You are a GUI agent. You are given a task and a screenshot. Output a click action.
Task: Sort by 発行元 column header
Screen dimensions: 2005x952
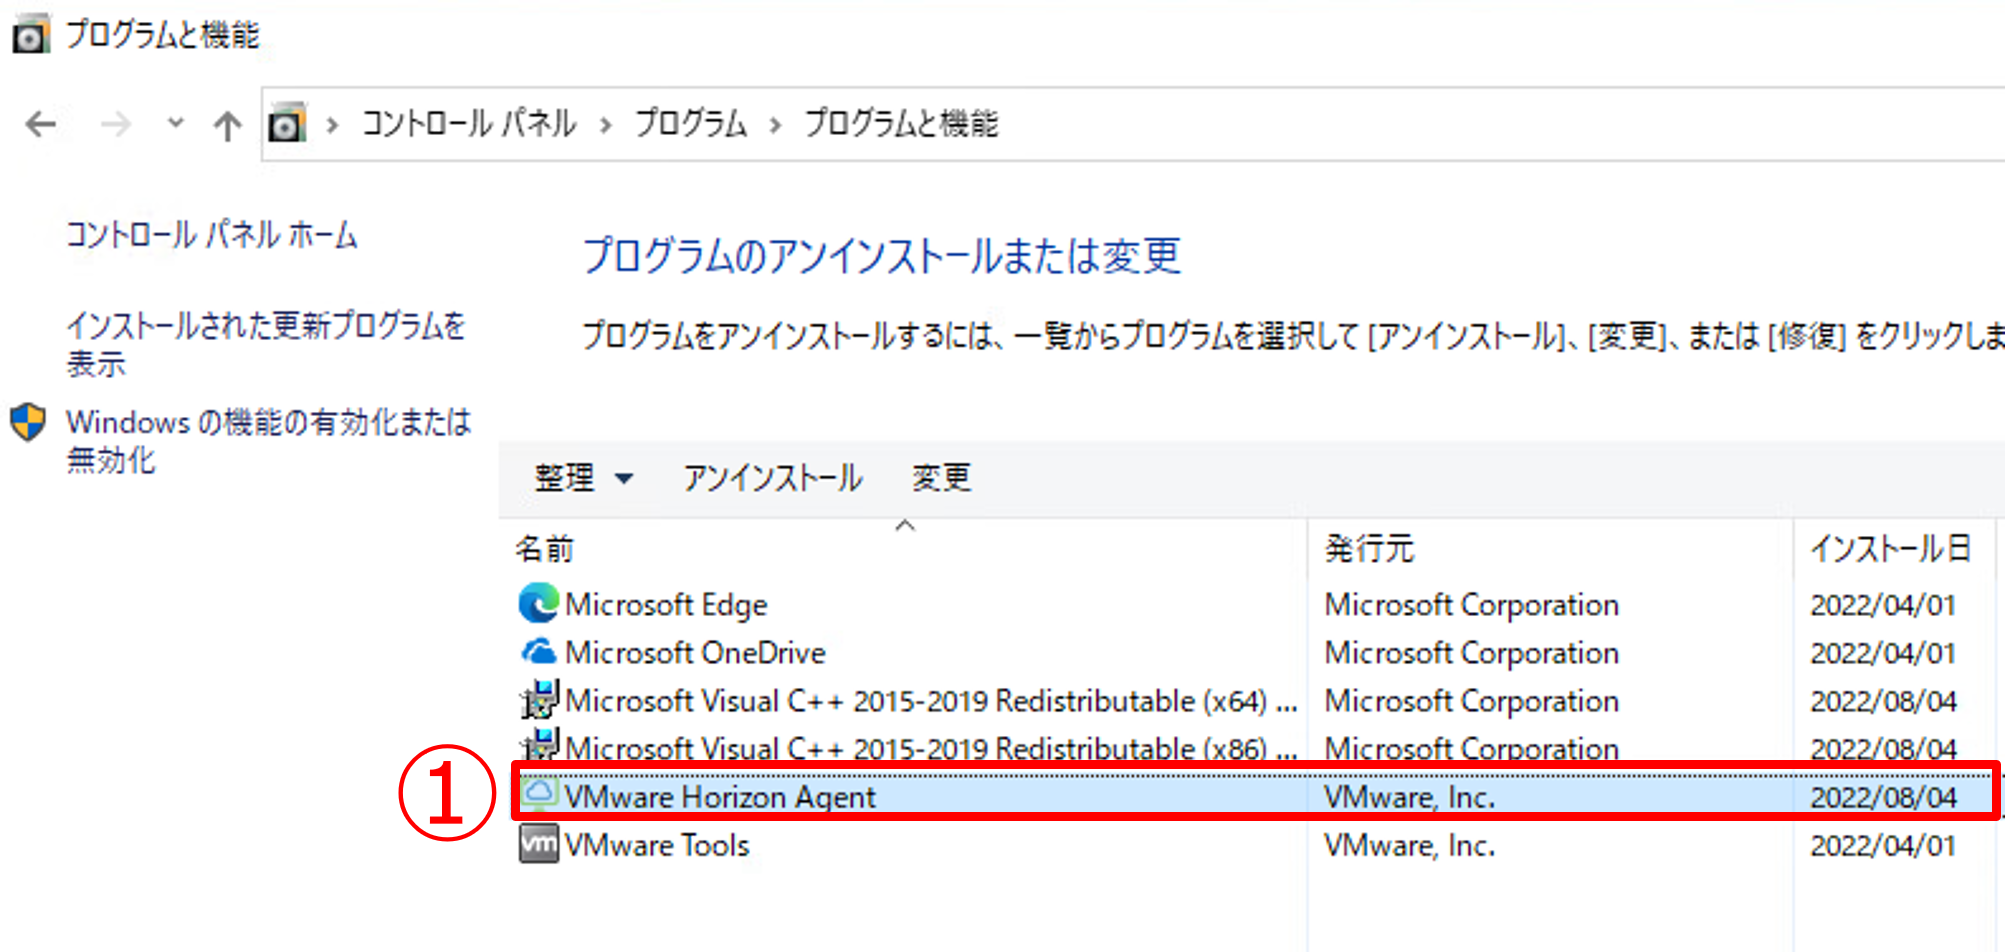tap(1369, 549)
